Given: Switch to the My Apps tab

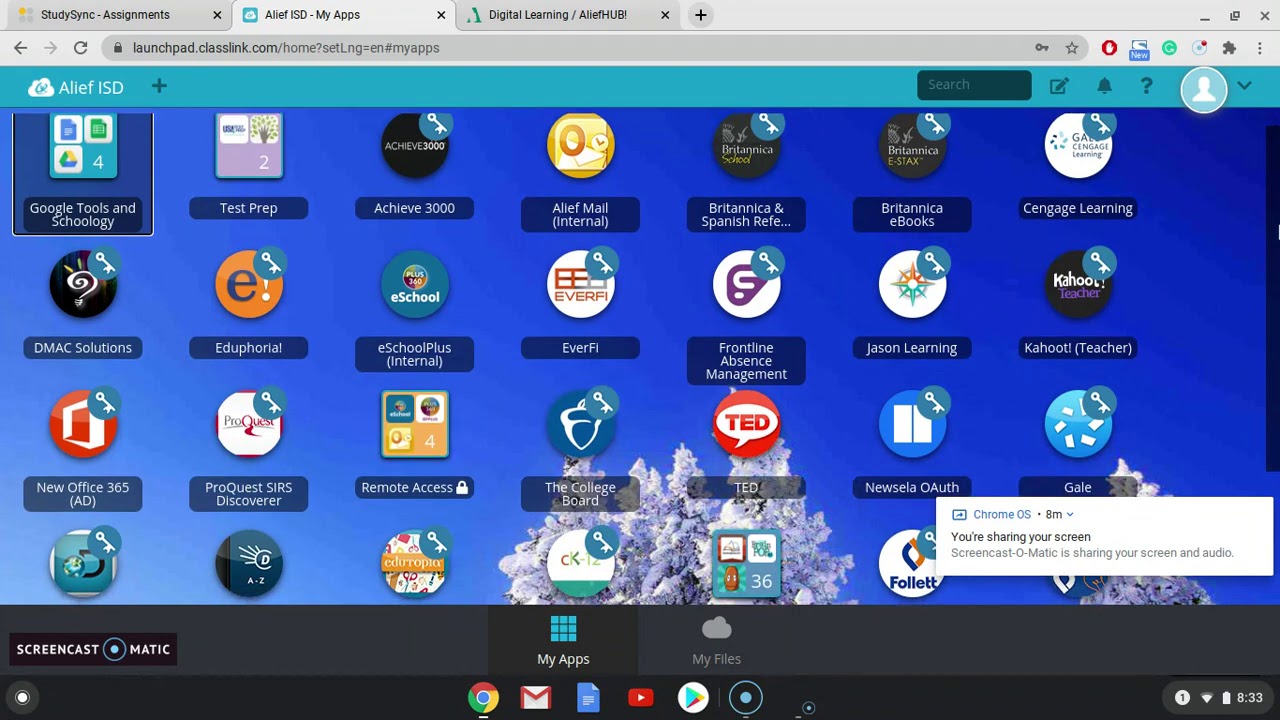Looking at the screenshot, I should (563, 641).
